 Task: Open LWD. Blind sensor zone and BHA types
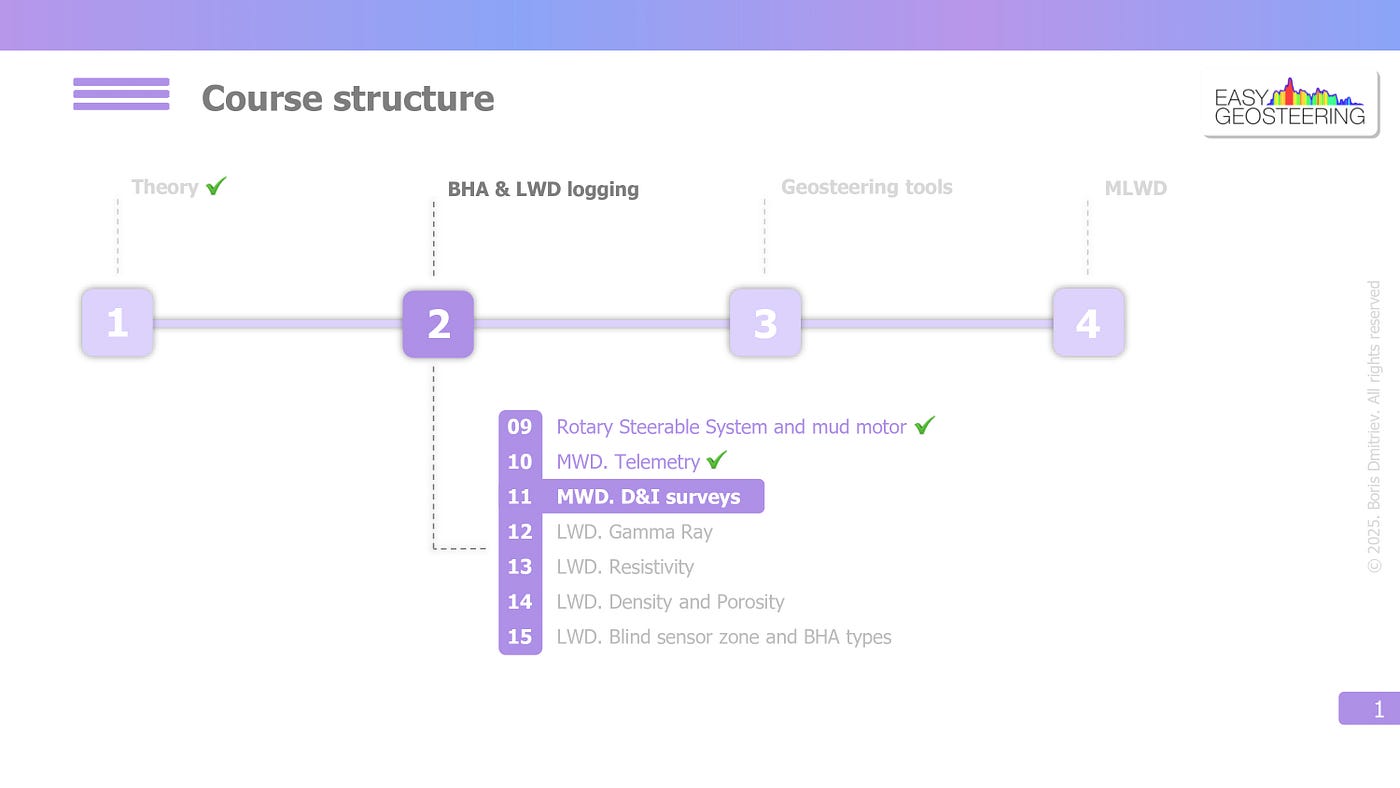pos(724,637)
